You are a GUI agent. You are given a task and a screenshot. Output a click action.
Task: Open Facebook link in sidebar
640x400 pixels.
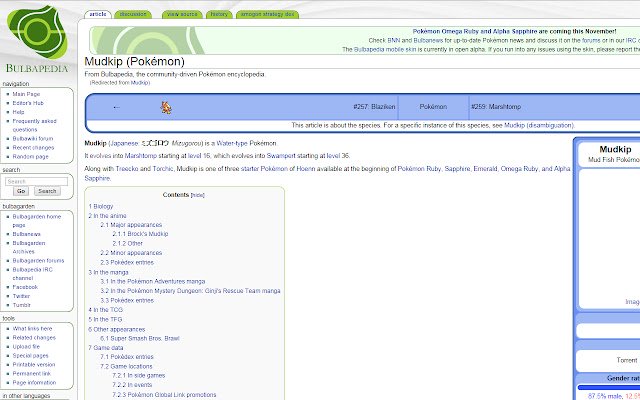pos(25,287)
